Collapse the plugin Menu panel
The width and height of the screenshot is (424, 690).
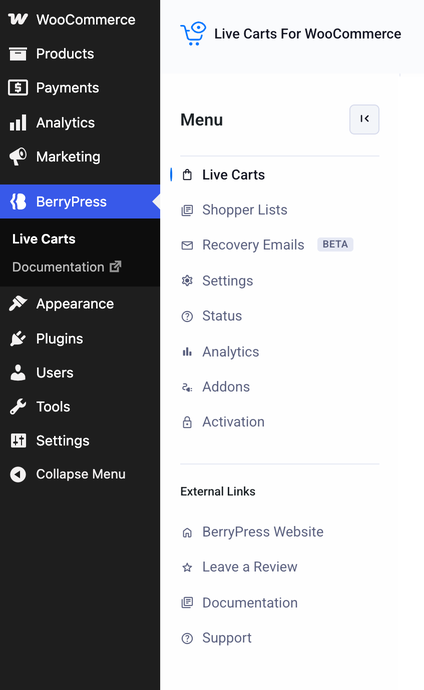(364, 119)
